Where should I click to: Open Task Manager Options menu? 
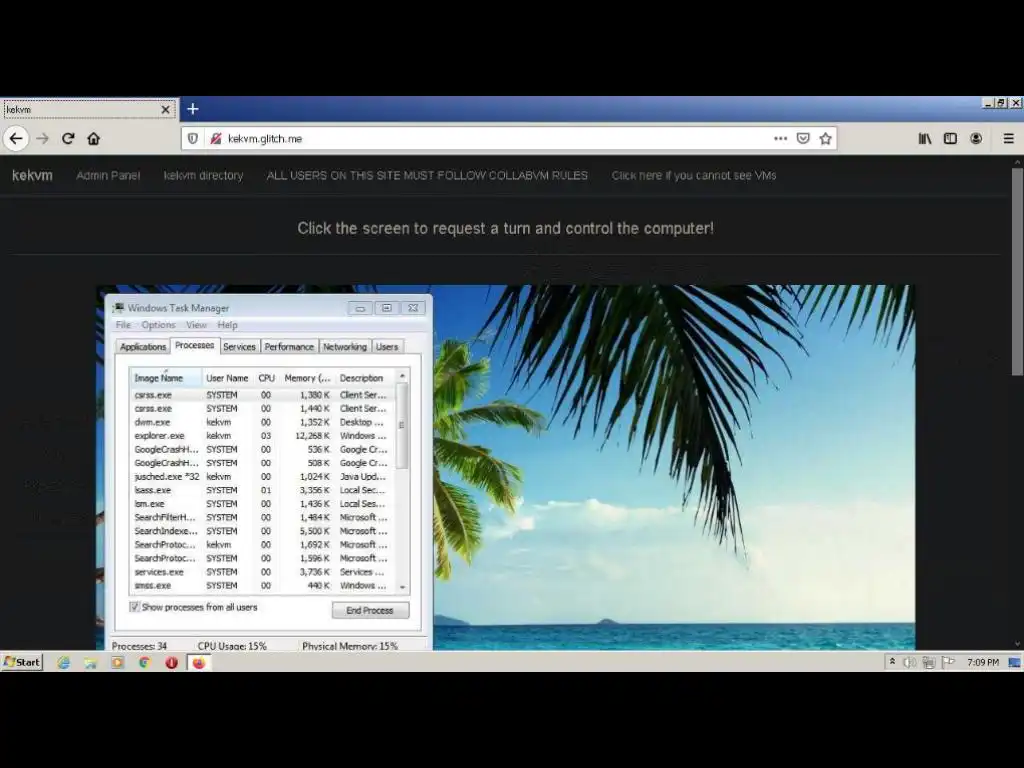click(158, 325)
